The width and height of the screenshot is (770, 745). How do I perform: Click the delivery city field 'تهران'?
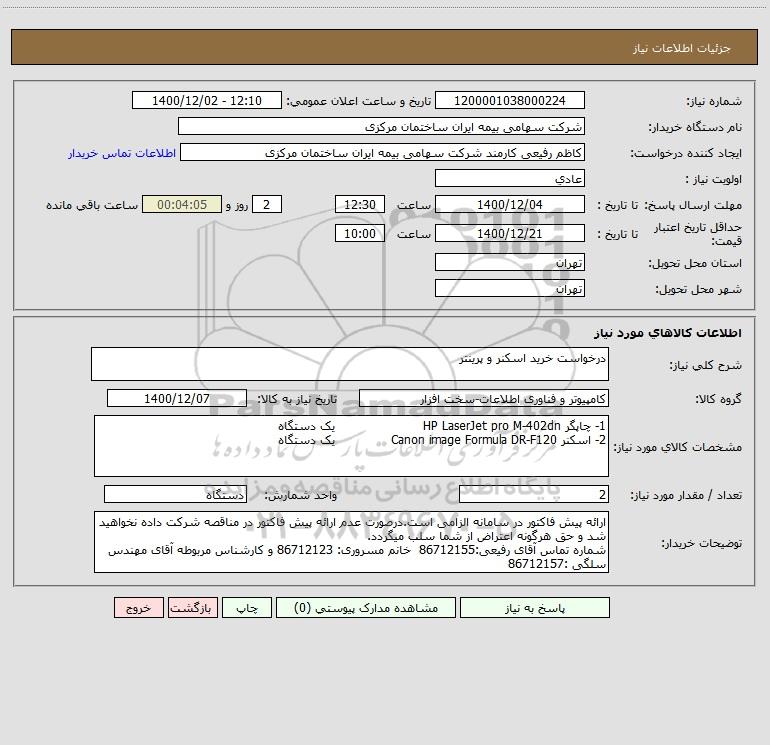coord(510,288)
